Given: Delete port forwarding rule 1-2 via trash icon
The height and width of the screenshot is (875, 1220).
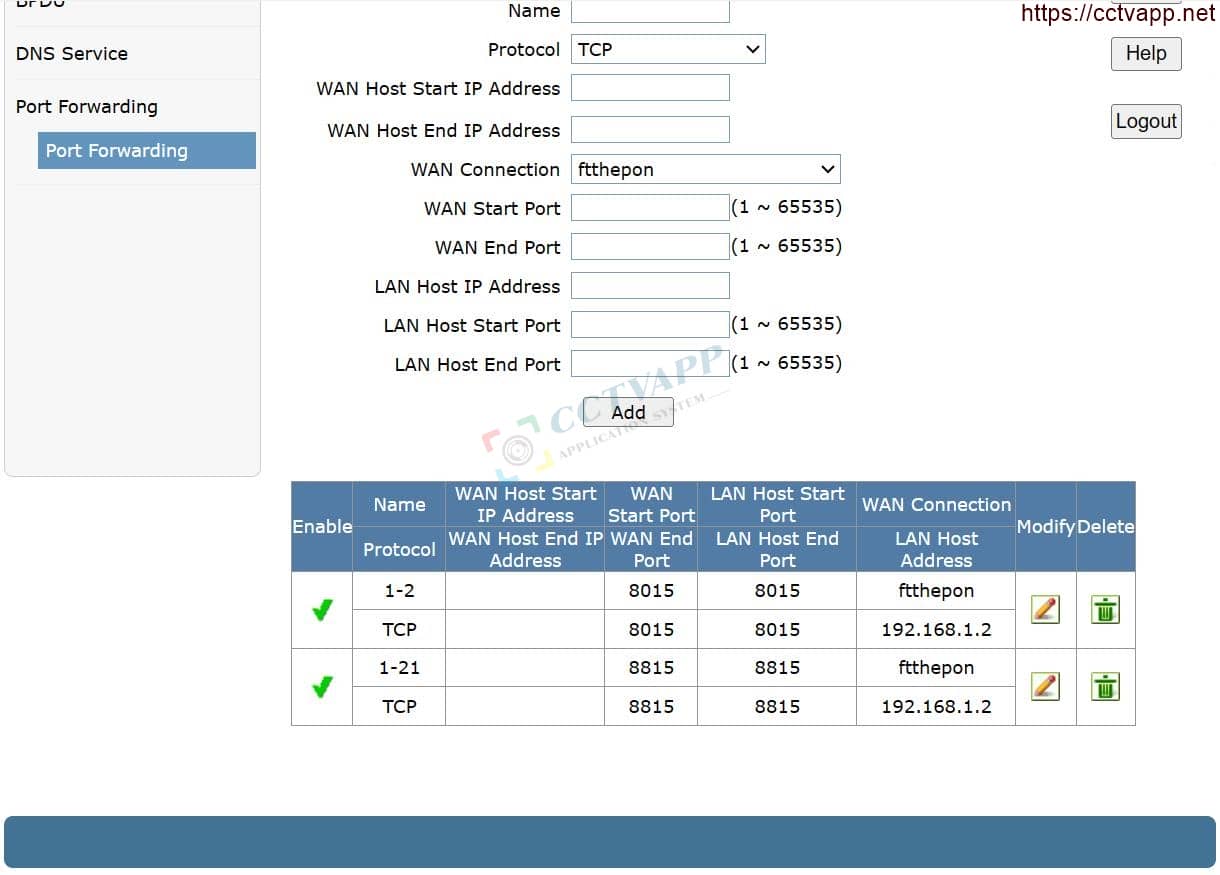Looking at the screenshot, I should click(x=1104, y=609).
